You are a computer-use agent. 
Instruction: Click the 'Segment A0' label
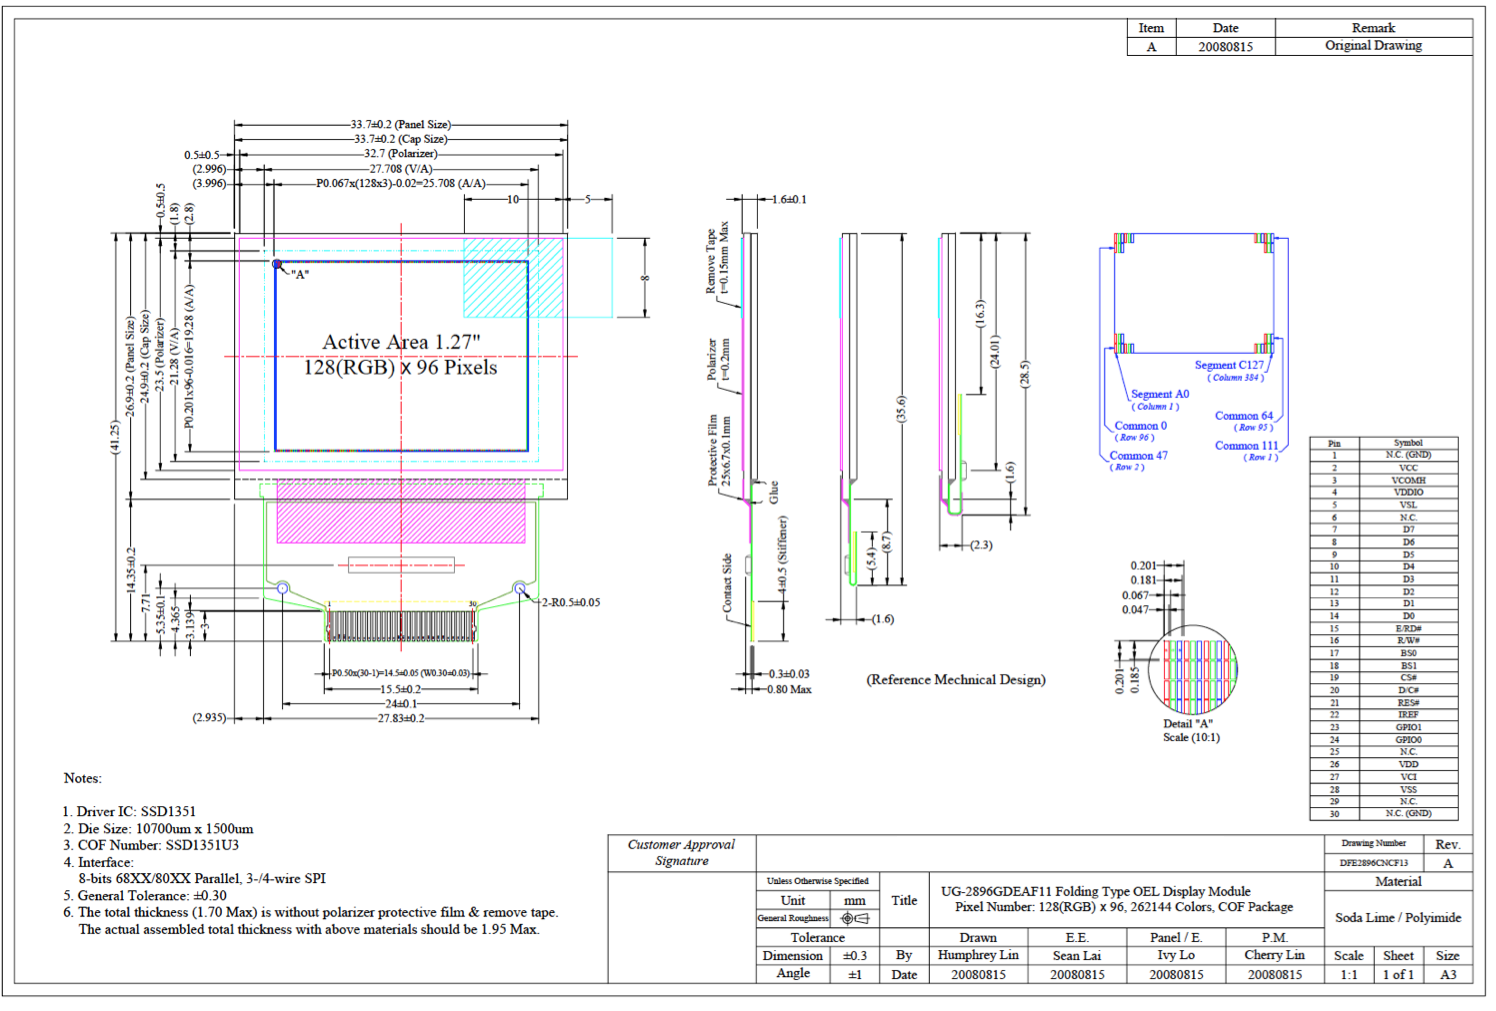coord(1160,394)
